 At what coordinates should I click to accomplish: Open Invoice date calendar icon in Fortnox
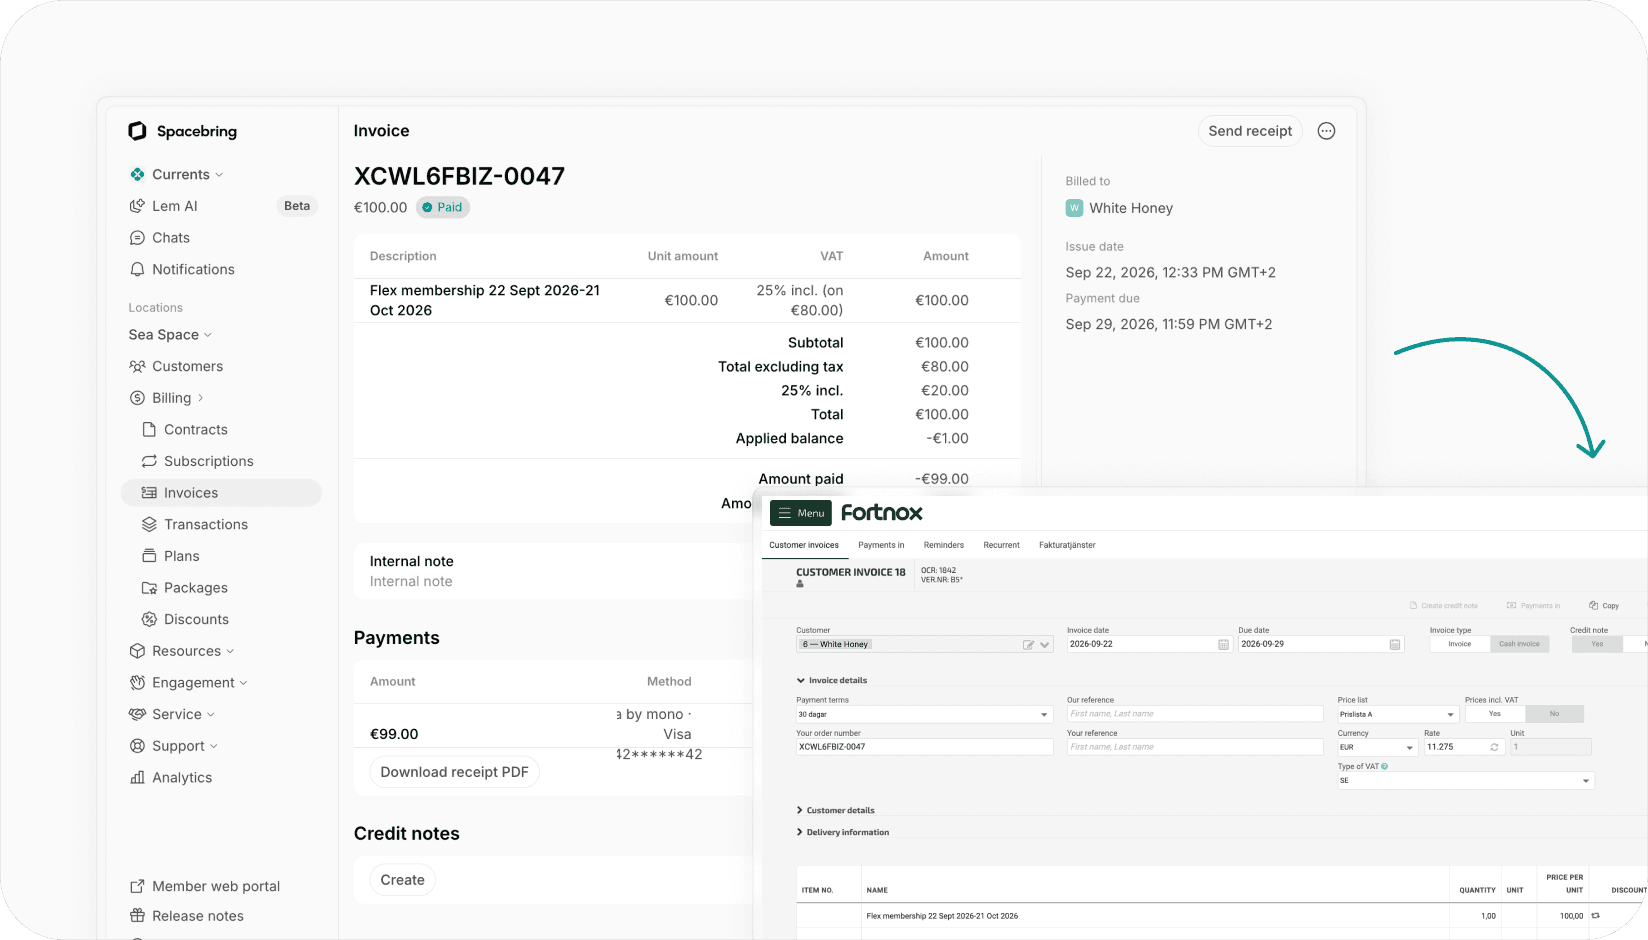pyautogui.click(x=1223, y=645)
